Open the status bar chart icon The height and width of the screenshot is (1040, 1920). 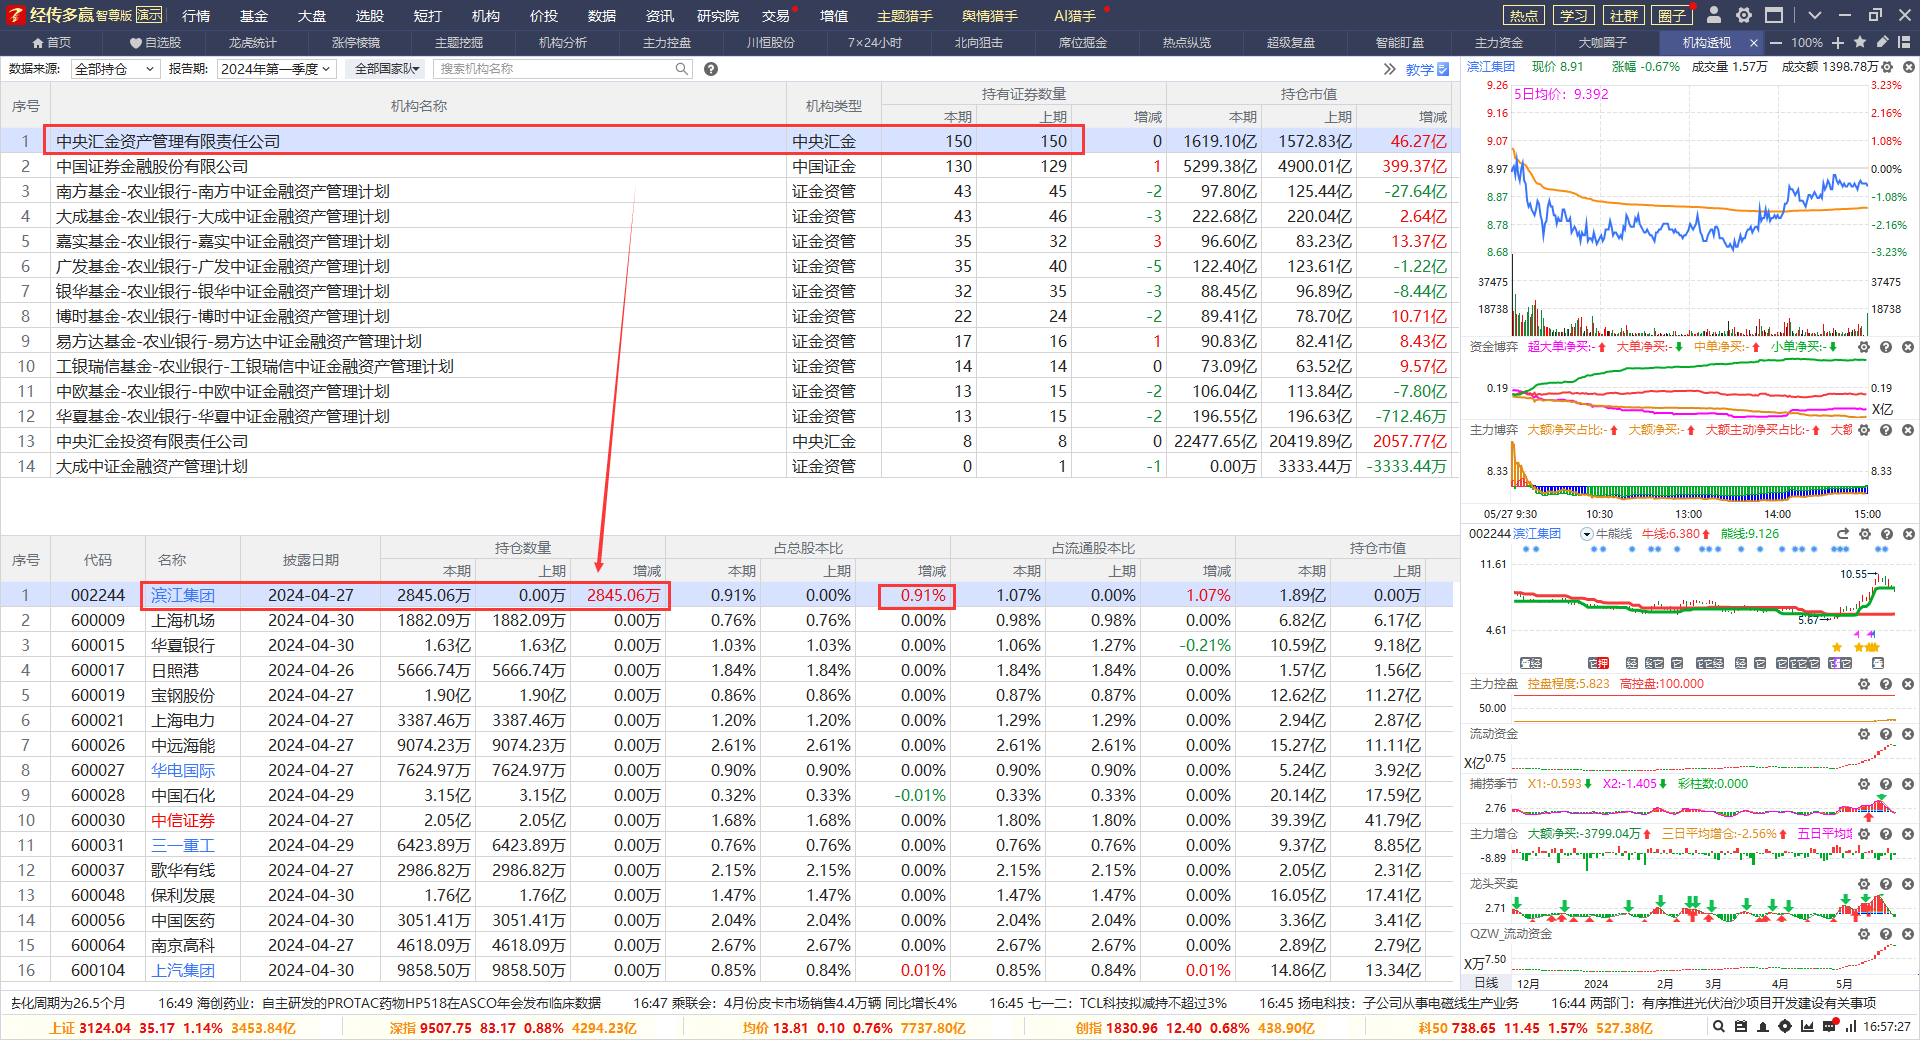[1807, 1027]
